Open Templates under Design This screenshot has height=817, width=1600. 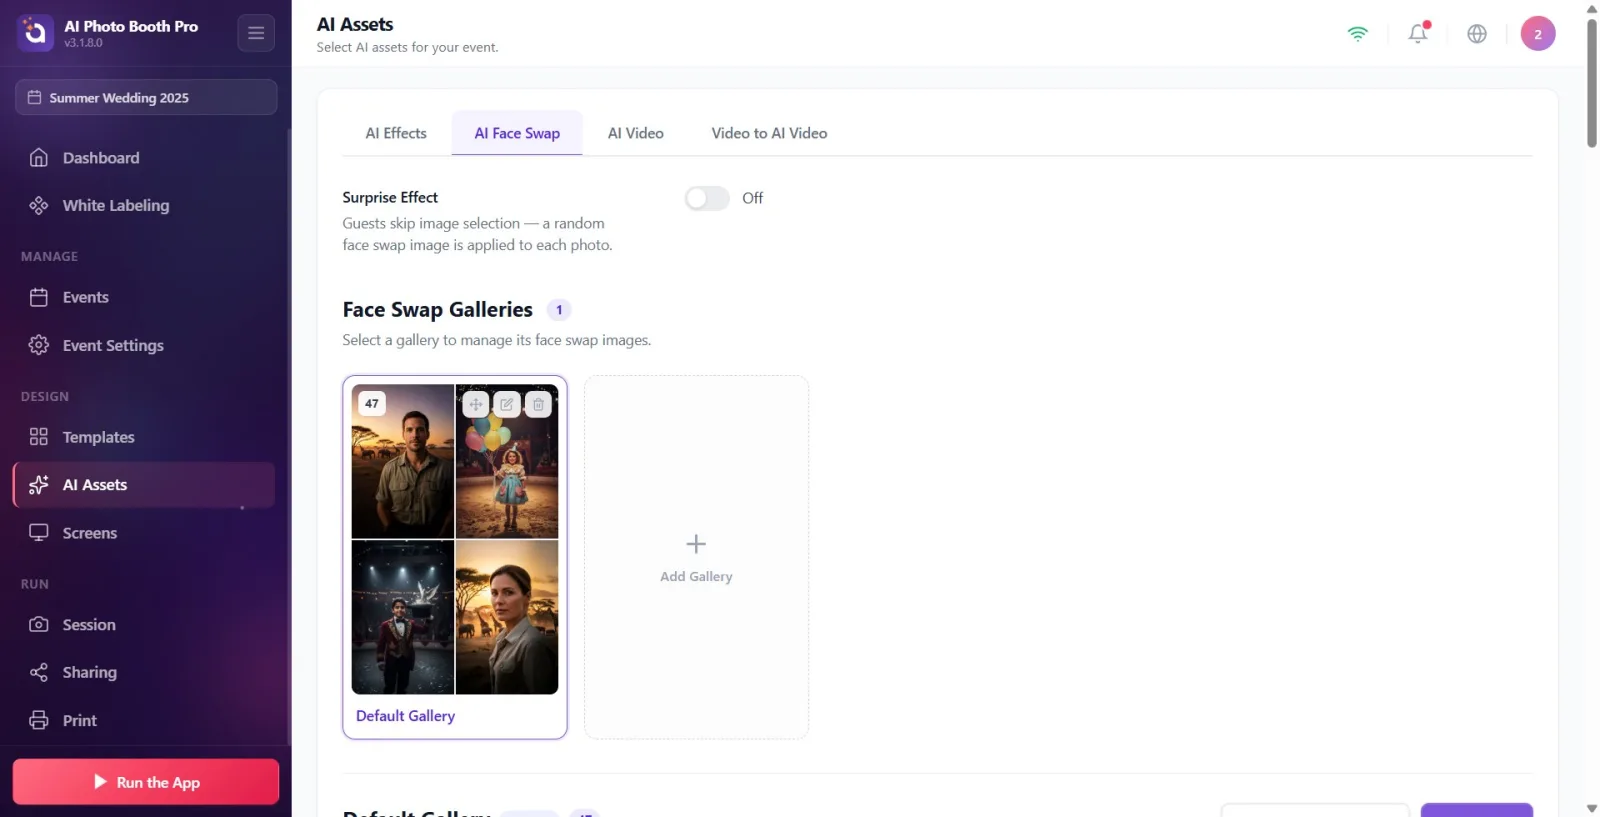[144, 437]
